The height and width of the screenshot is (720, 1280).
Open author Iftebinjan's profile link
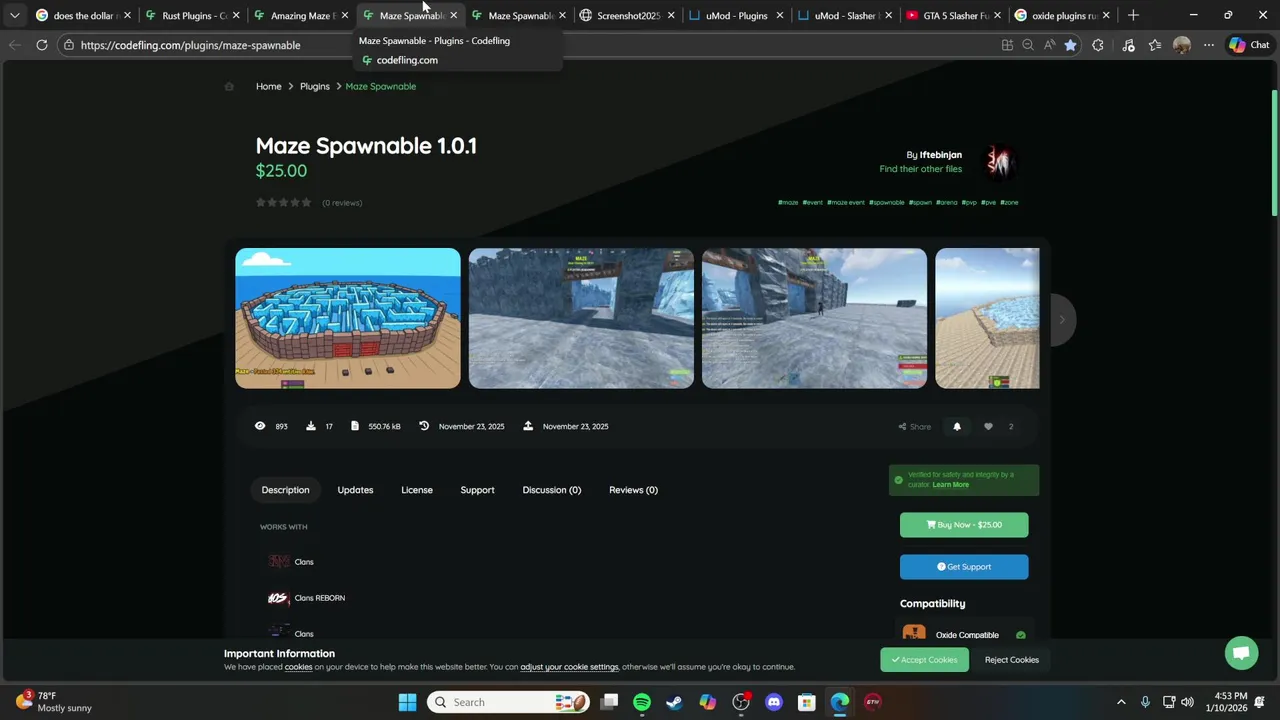941,155
